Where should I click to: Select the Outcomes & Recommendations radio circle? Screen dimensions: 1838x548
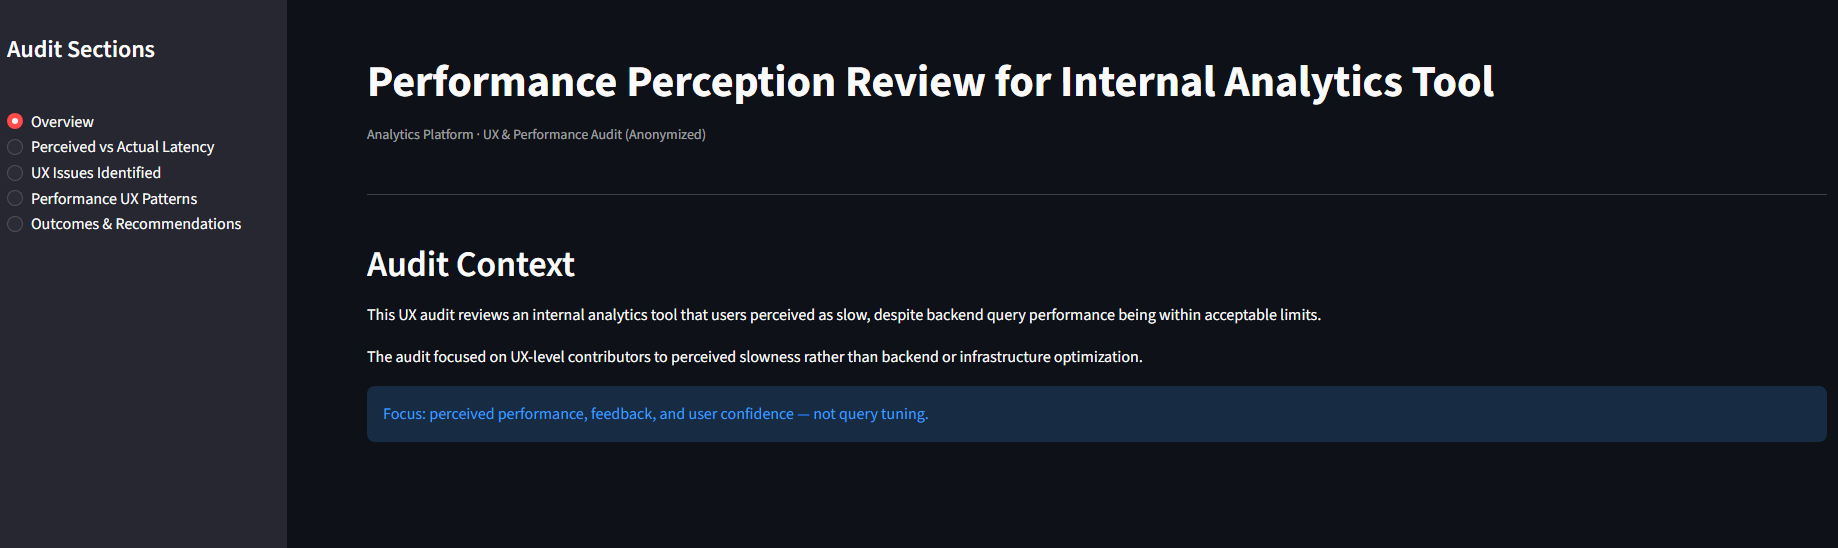[15, 224]
